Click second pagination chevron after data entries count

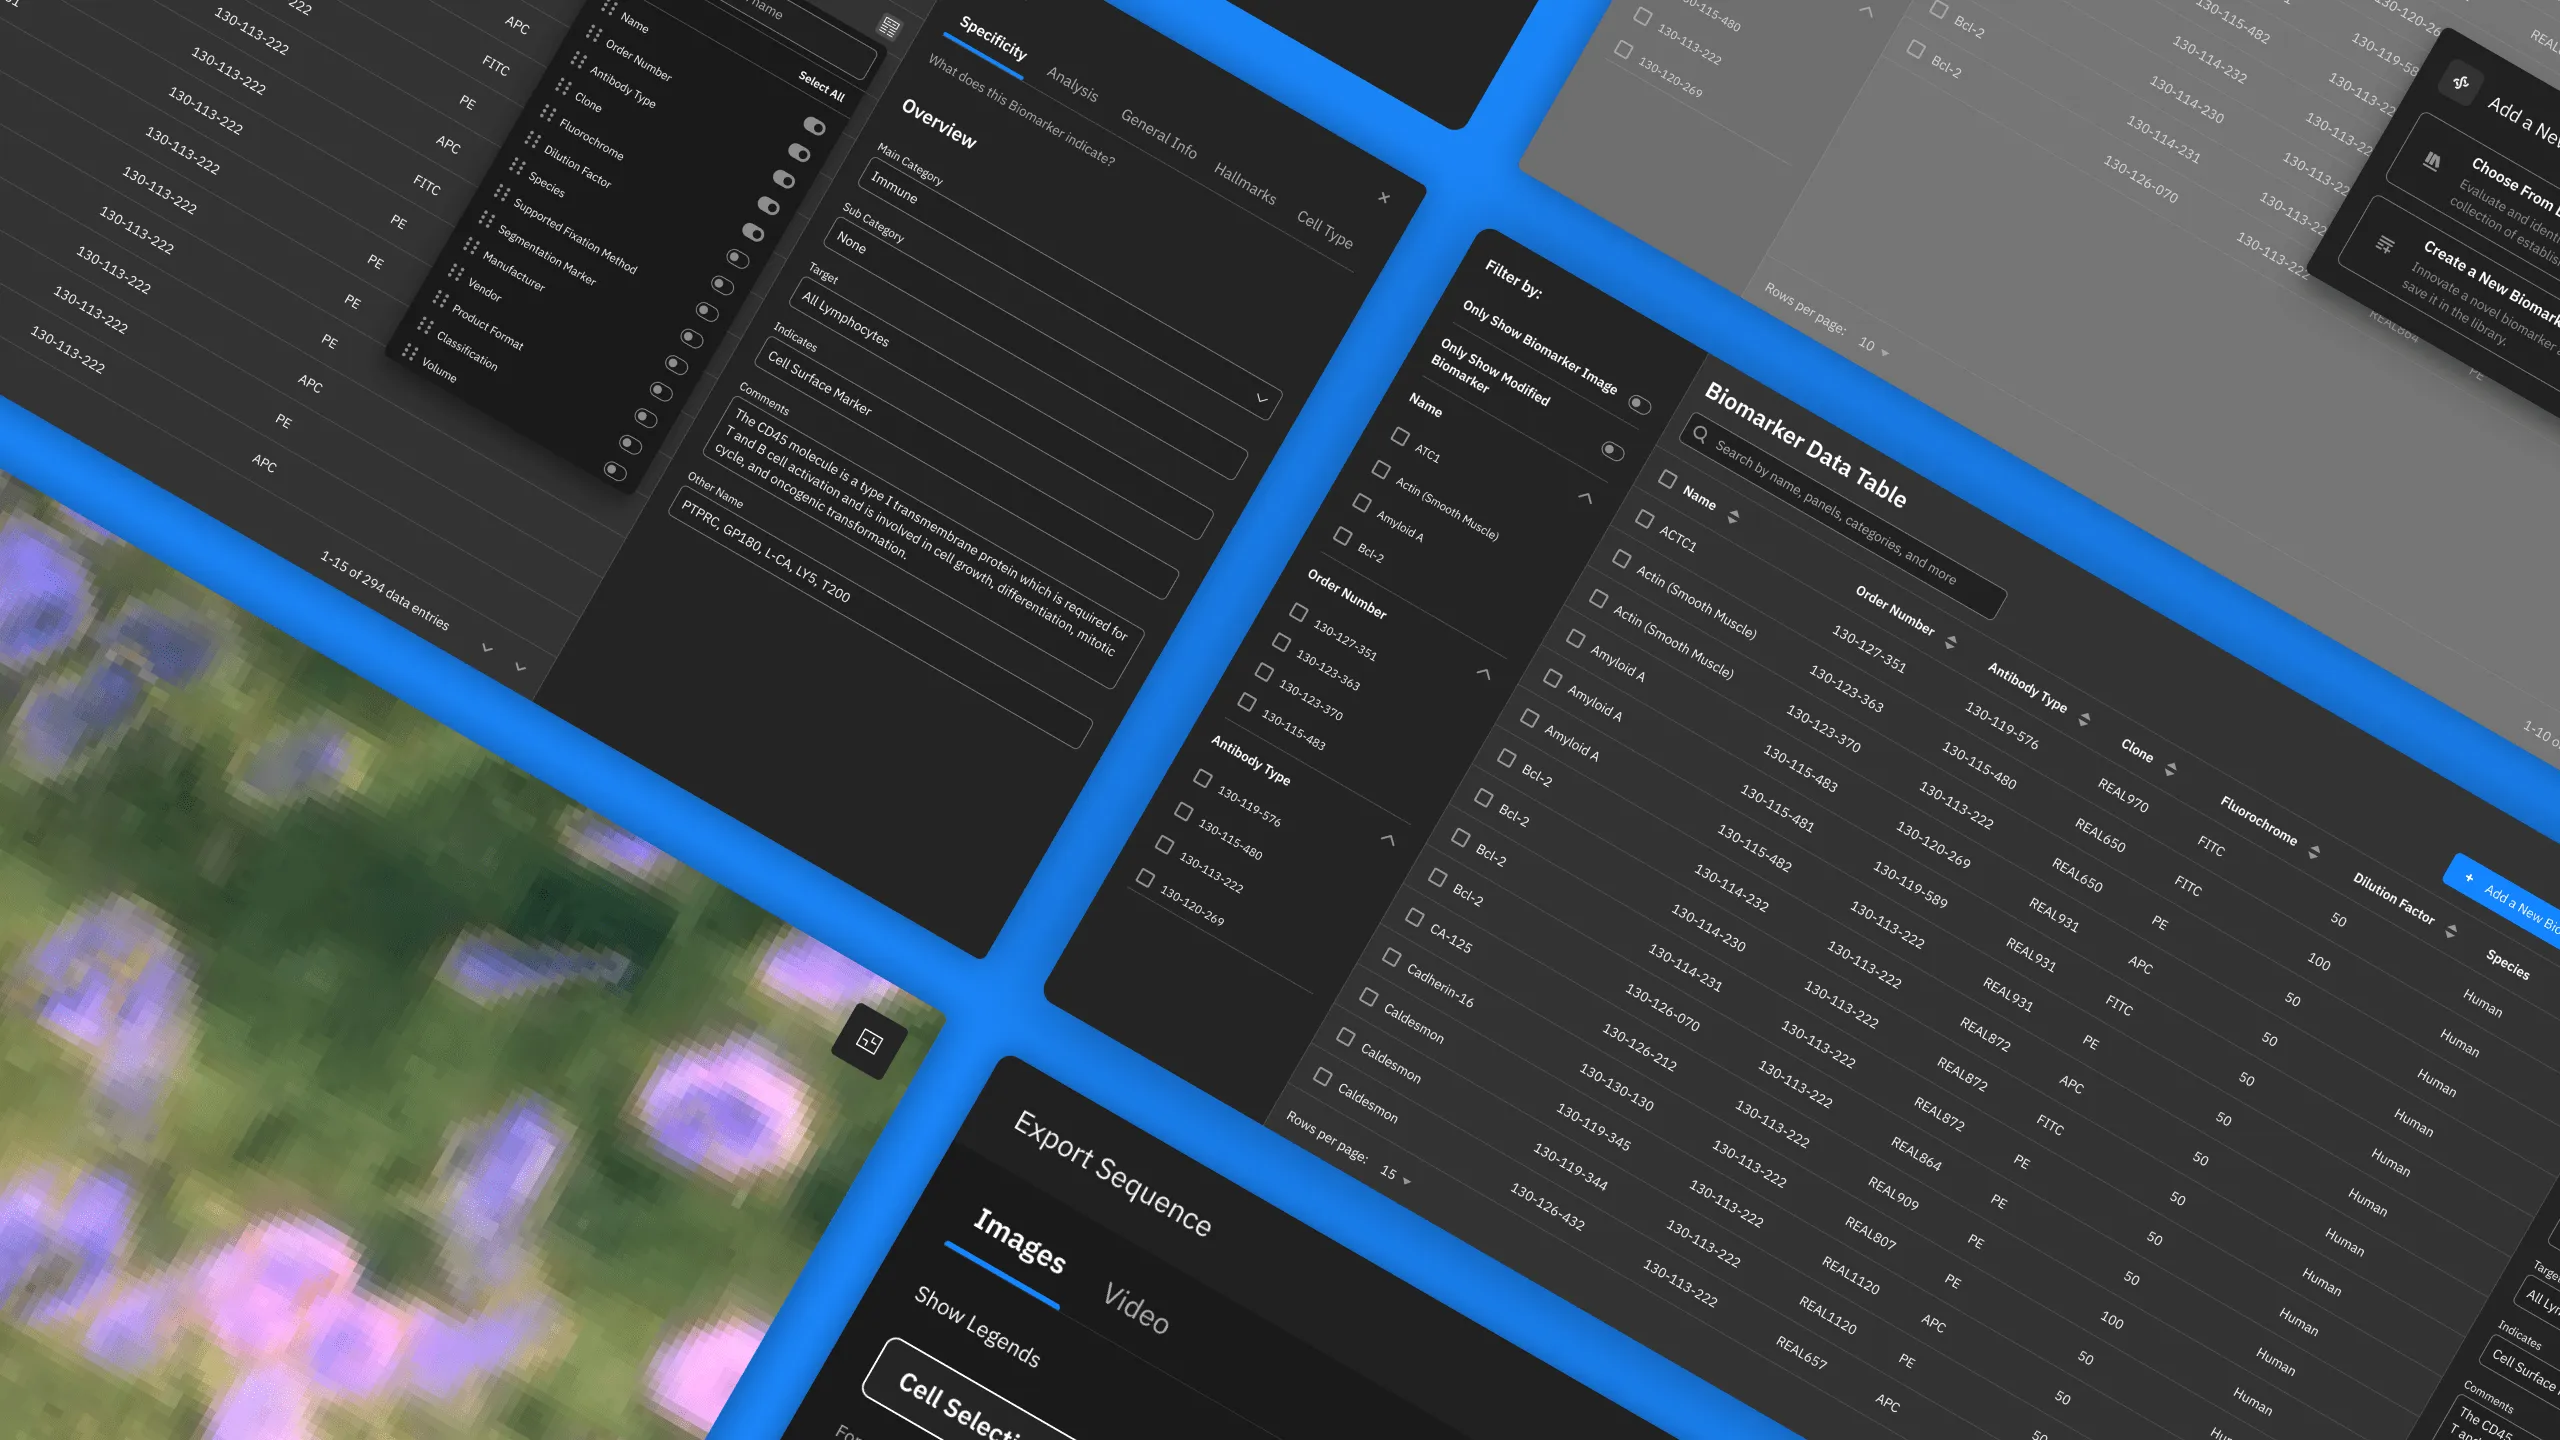tap(520, 666)
